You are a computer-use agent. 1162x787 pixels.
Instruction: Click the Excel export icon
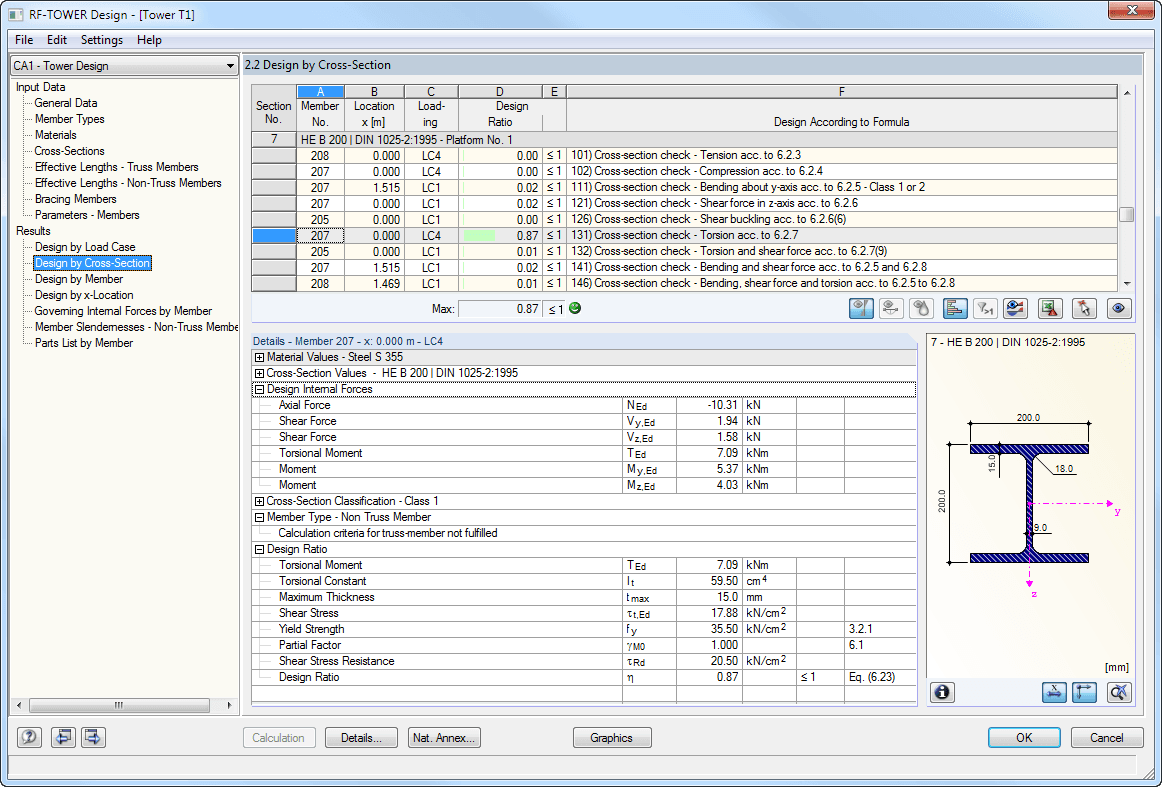1050,309
